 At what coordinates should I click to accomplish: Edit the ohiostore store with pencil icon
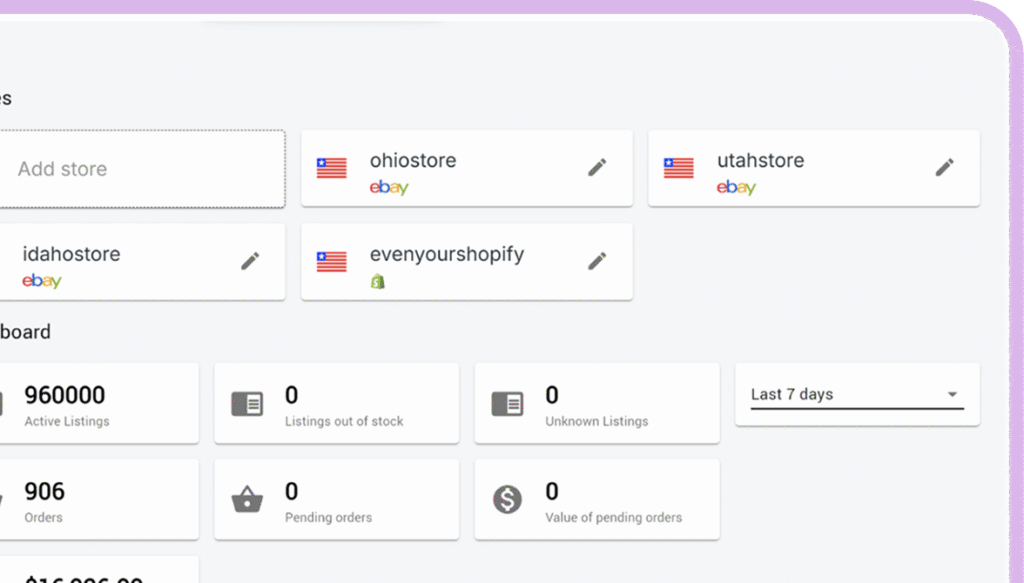click(x=597, y=168)
